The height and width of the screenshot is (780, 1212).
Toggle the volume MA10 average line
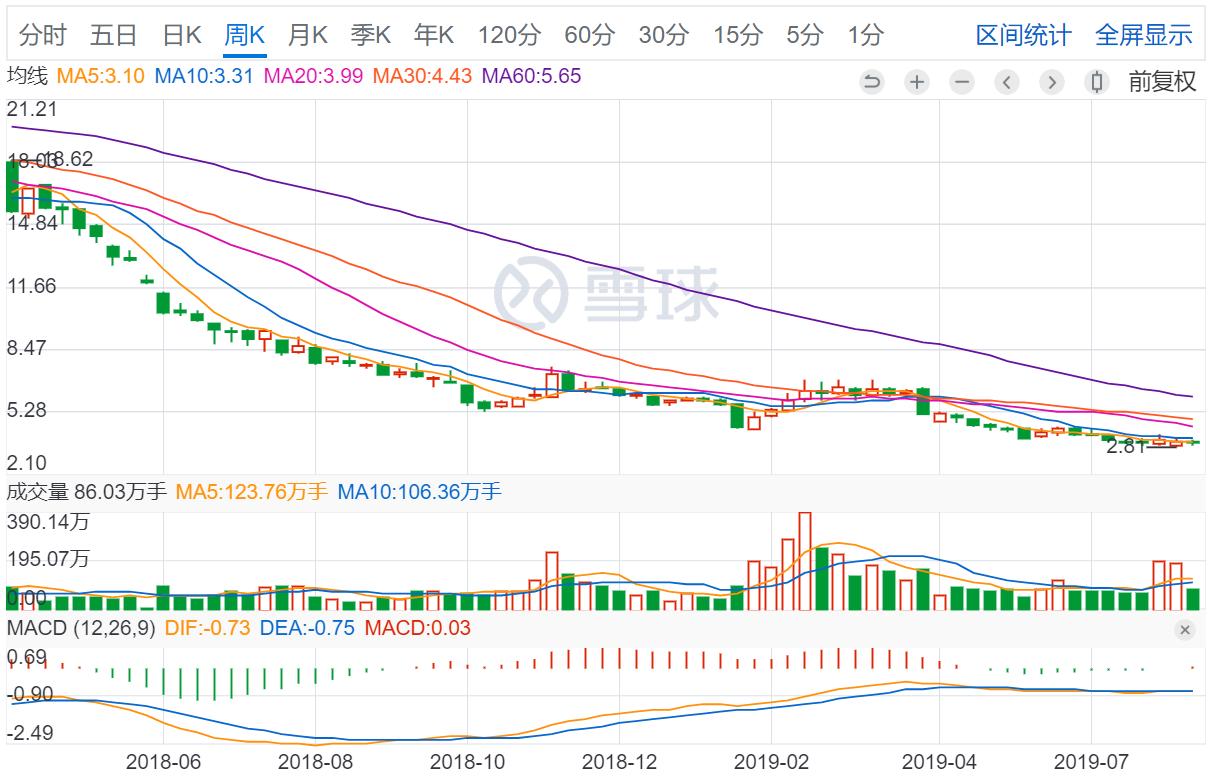[420, 492]
